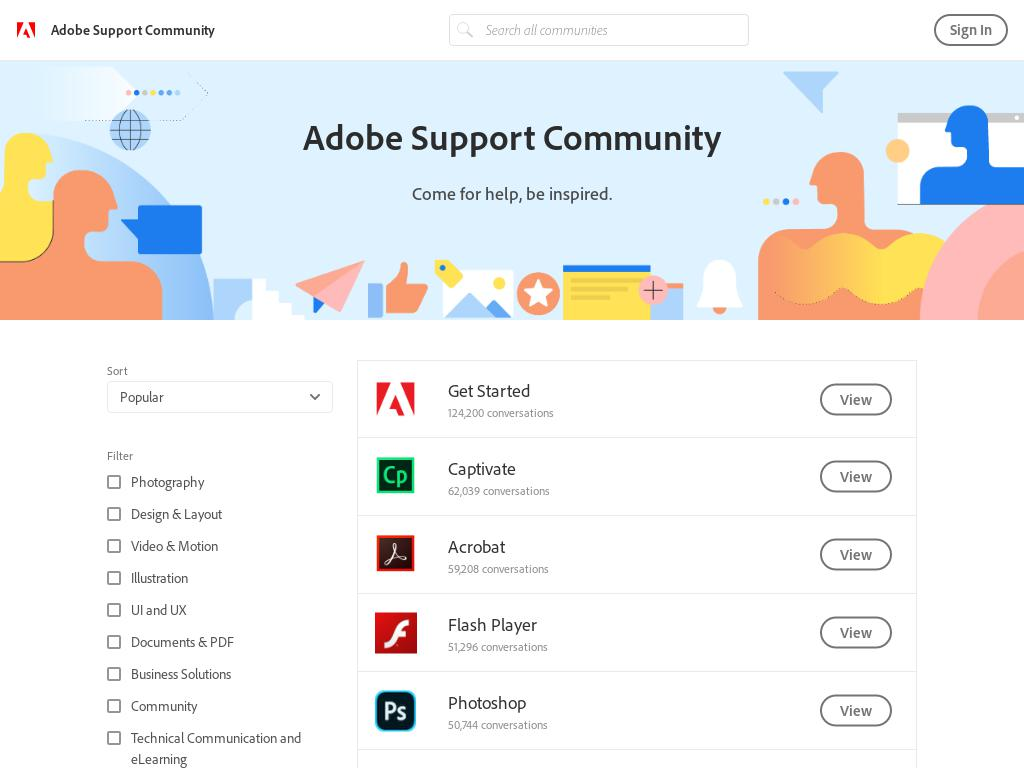1024x768 pixels.
Task: Toggle the UI and UX filter
Action: (x=114, y=610)
